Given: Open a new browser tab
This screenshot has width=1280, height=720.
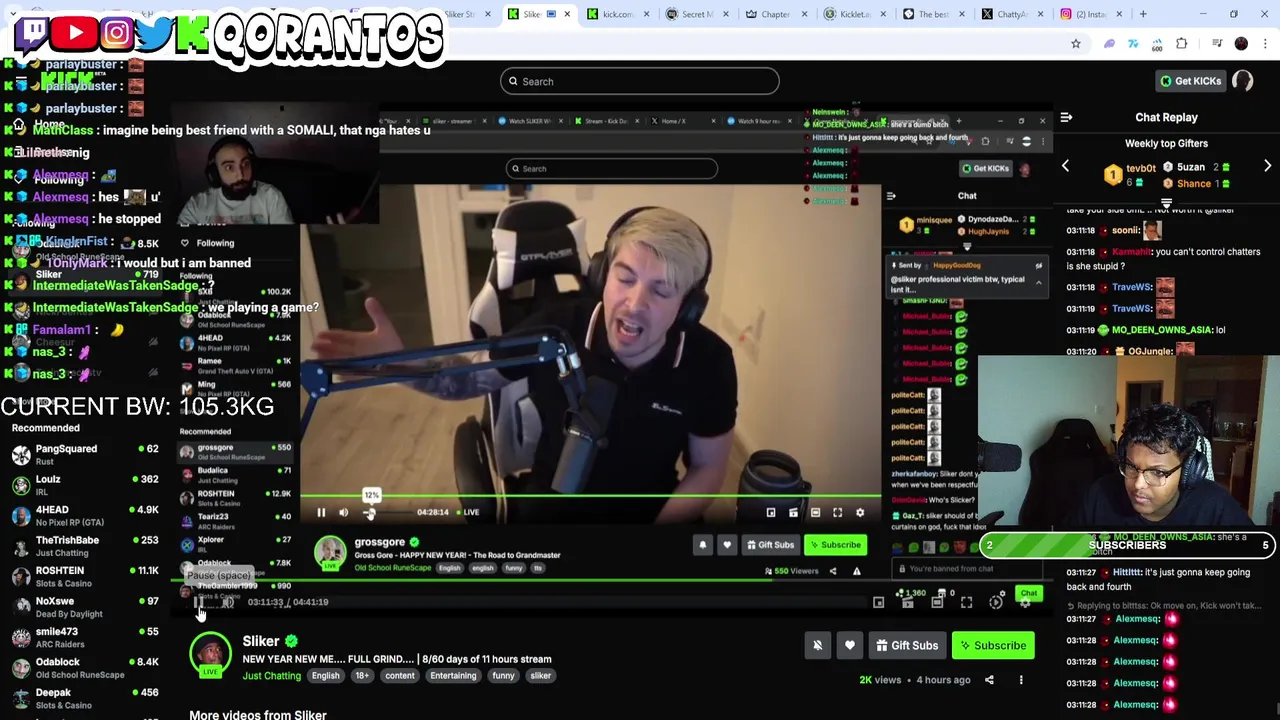Looking at the screenshot, I should 1143,14.
